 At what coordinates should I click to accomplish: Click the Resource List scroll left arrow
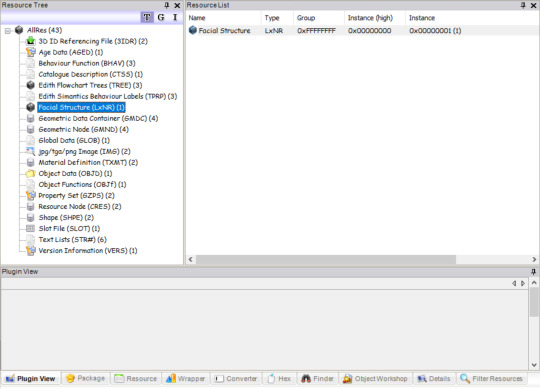coord(190,259)
